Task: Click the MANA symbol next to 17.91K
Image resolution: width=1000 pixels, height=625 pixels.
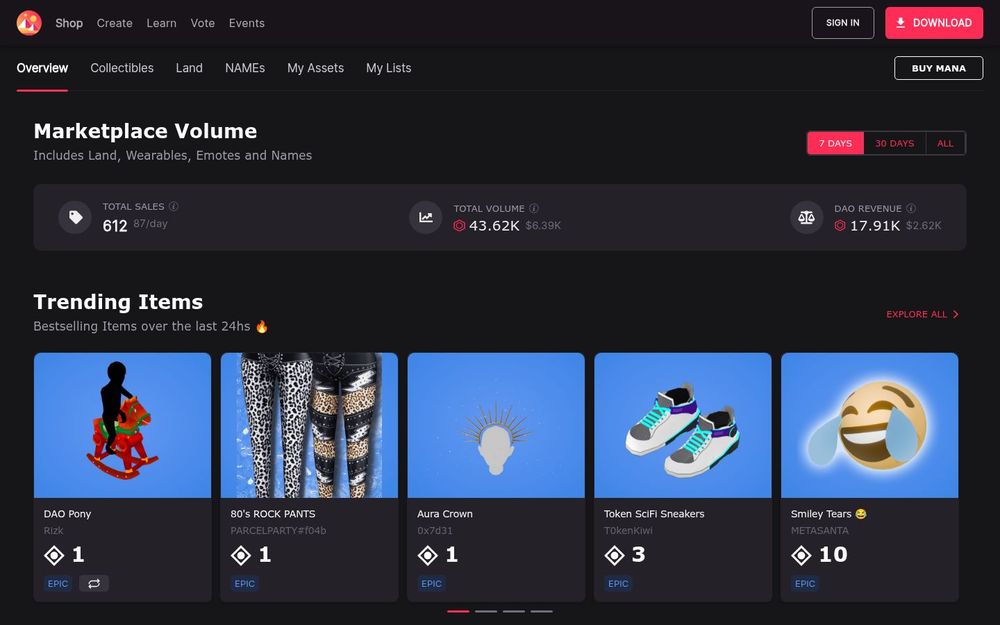Action: click(840, 226)
